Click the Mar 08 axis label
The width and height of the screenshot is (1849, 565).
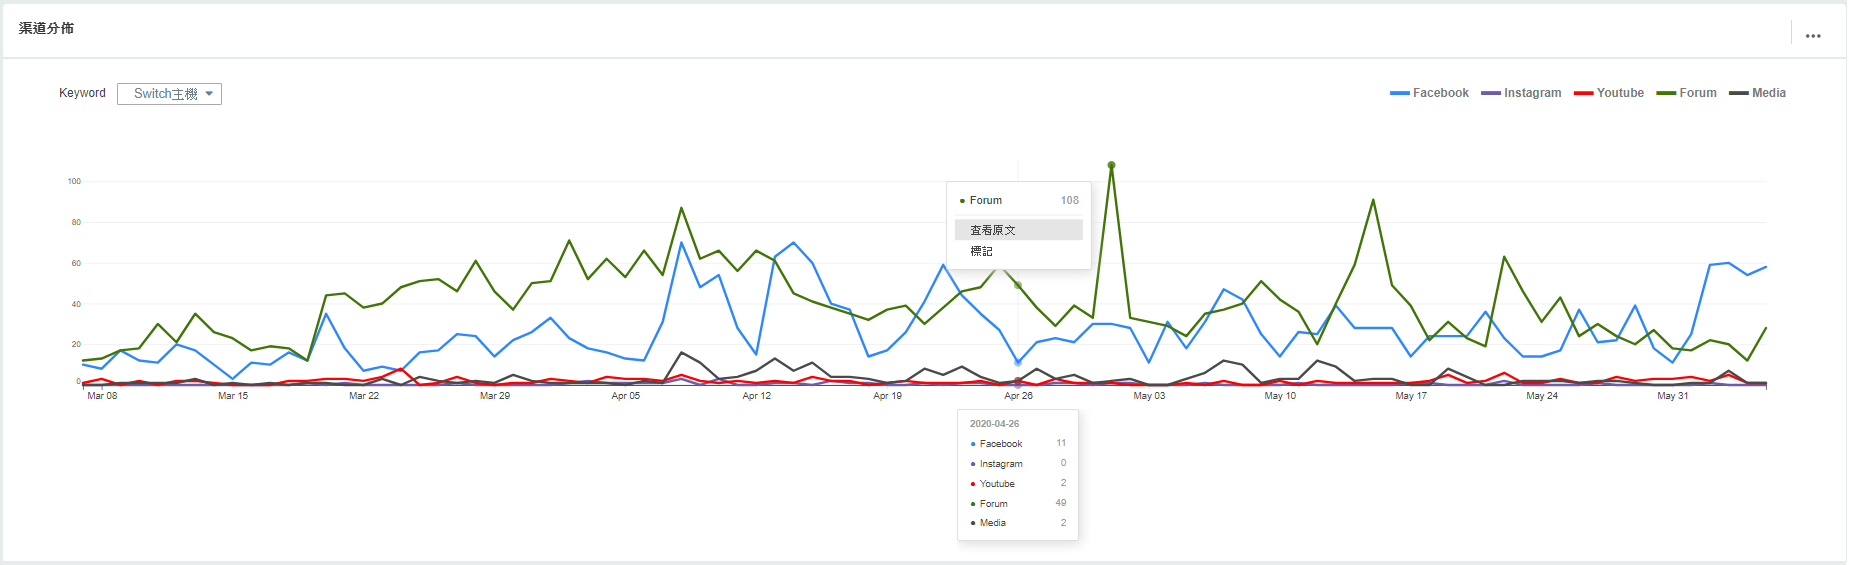click(x=102, y=396)
